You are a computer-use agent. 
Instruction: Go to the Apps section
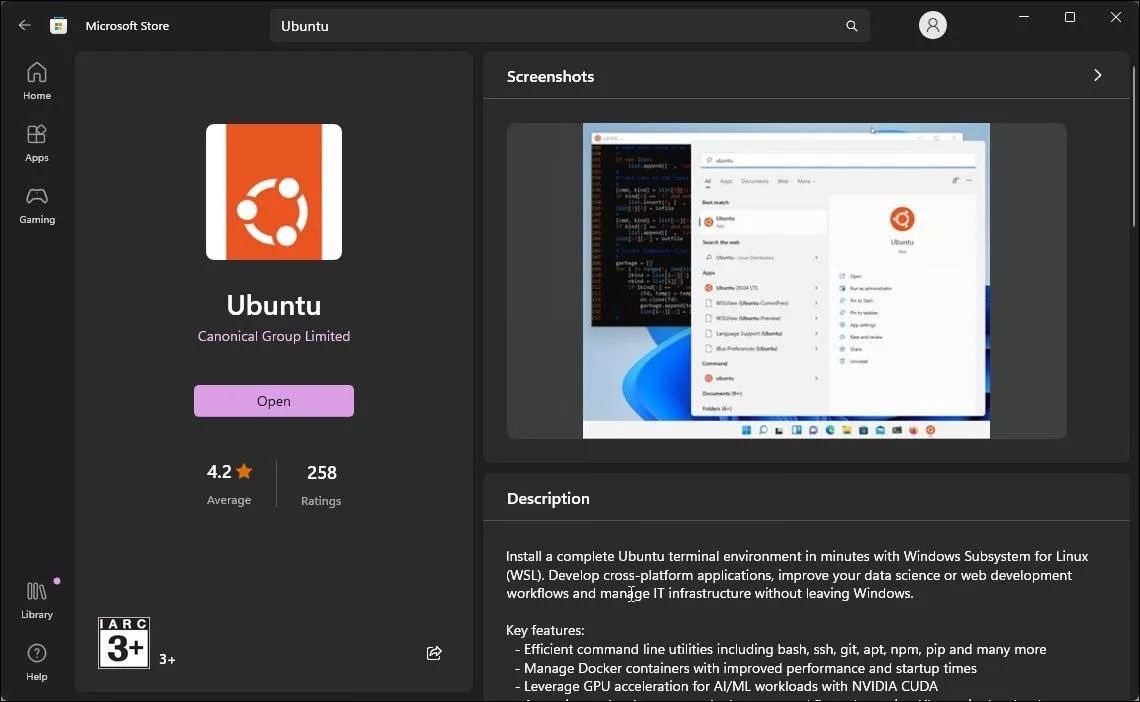pos(37,143)
